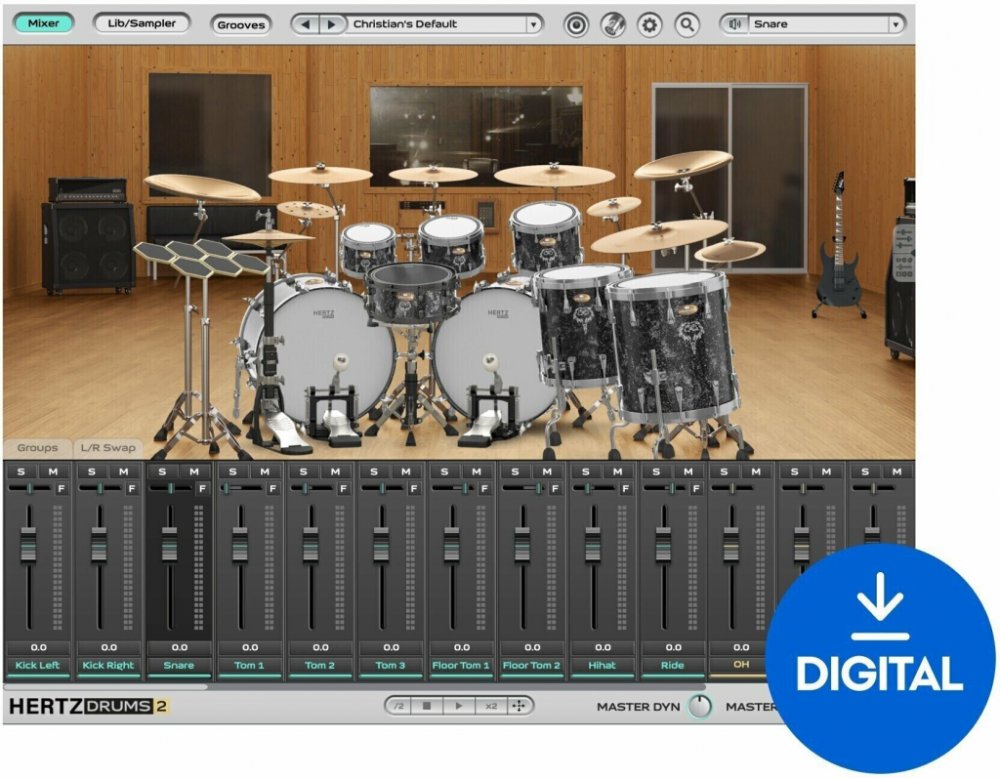Click the magnifier search icon
This screenshot has width=1000, height=778.
[686, 24]
